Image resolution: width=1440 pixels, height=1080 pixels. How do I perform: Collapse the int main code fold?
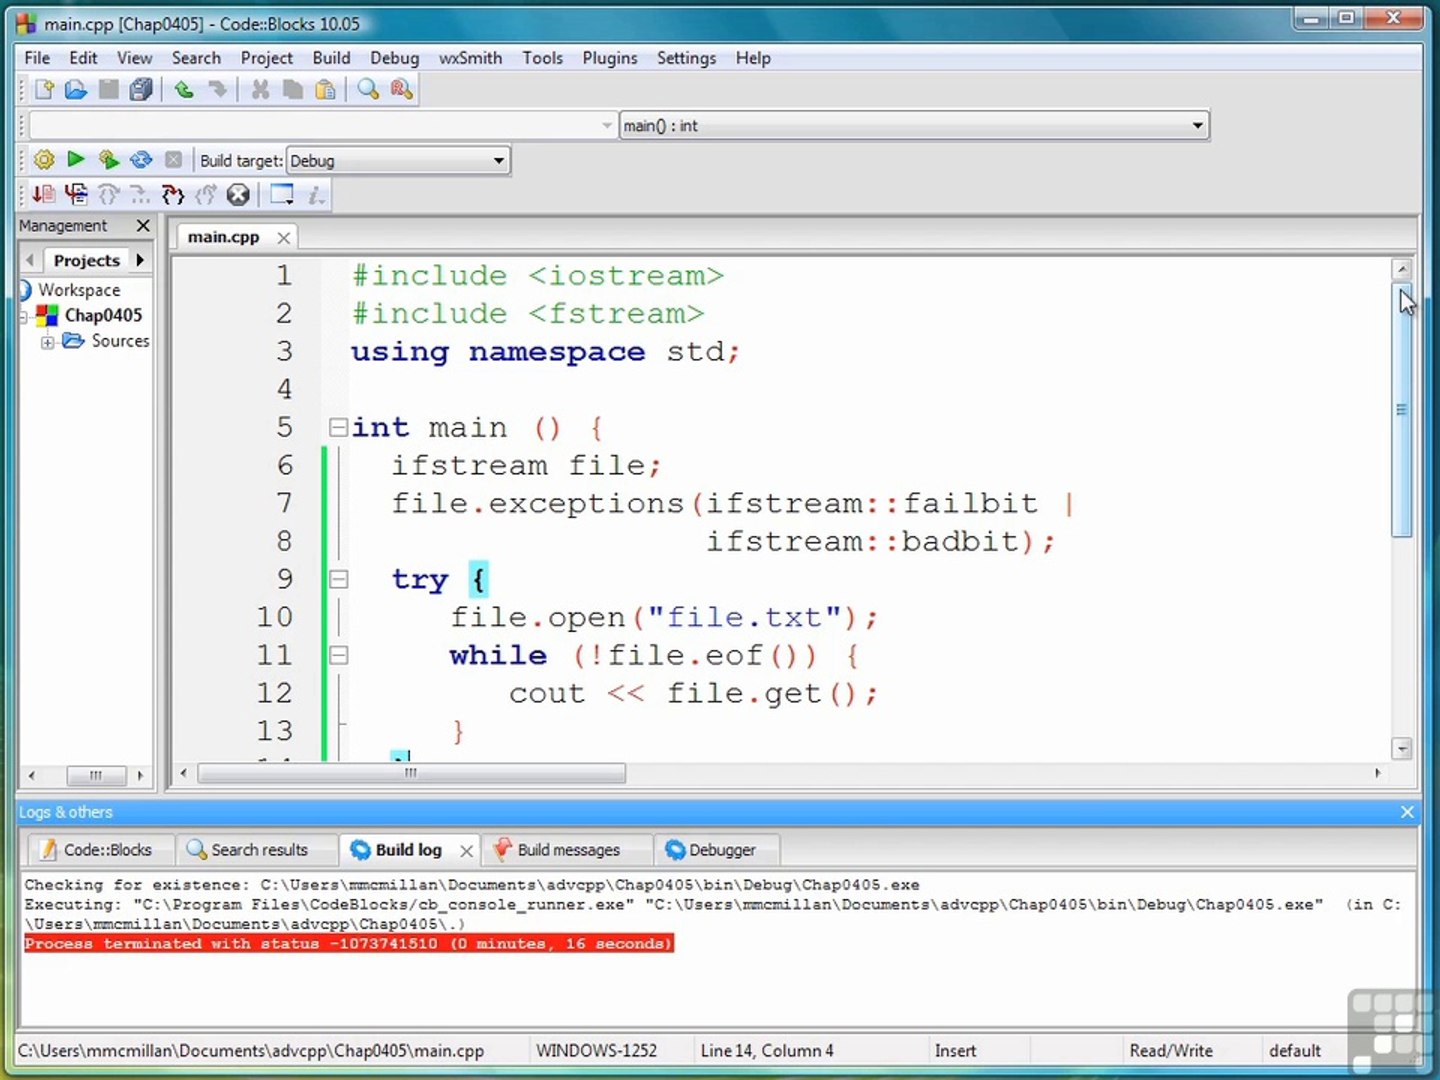coord(338,428)
